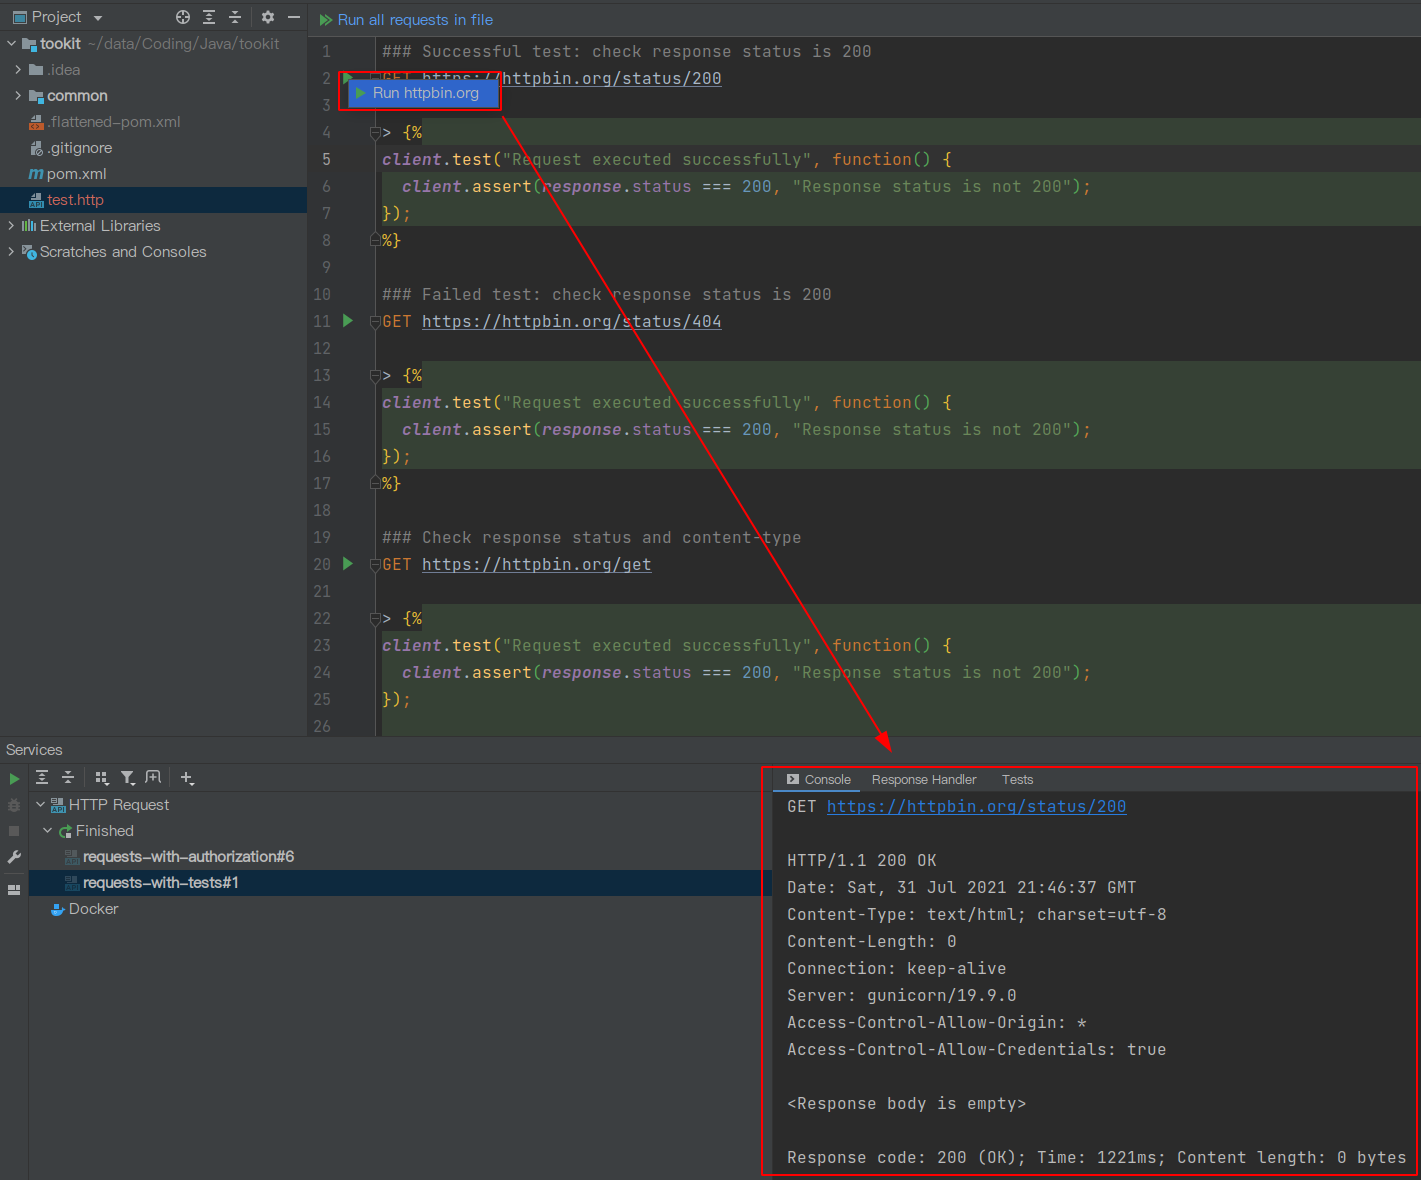Open the Filter option in Services toolbar
1421x1180 pixels.
coord(128,778)
